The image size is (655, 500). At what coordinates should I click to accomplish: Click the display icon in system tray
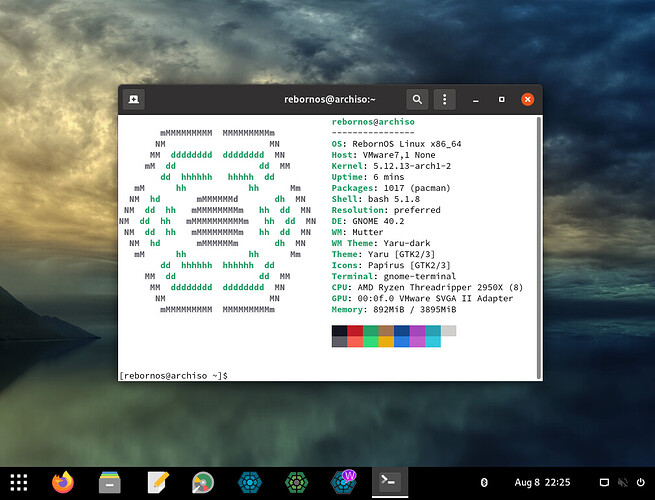[x=603, y=483]
